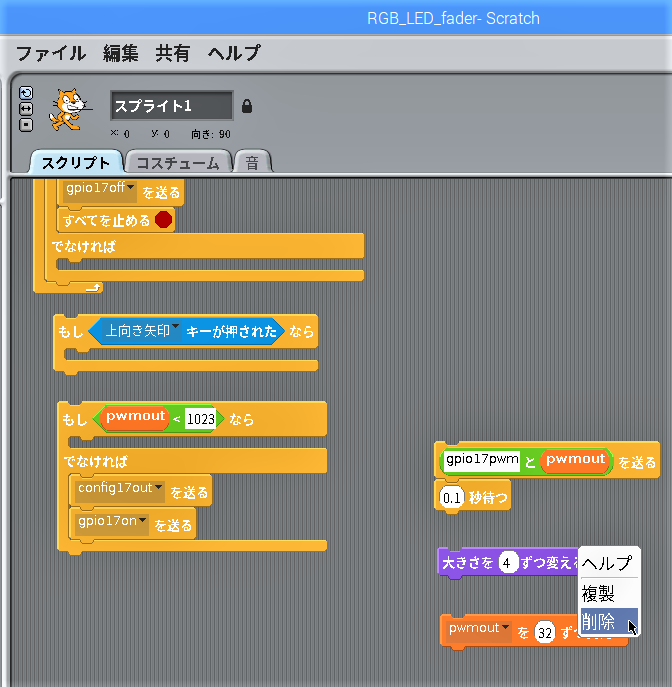Open the ファイル menu
672x687 pixels.
click(x=51, y=54)
